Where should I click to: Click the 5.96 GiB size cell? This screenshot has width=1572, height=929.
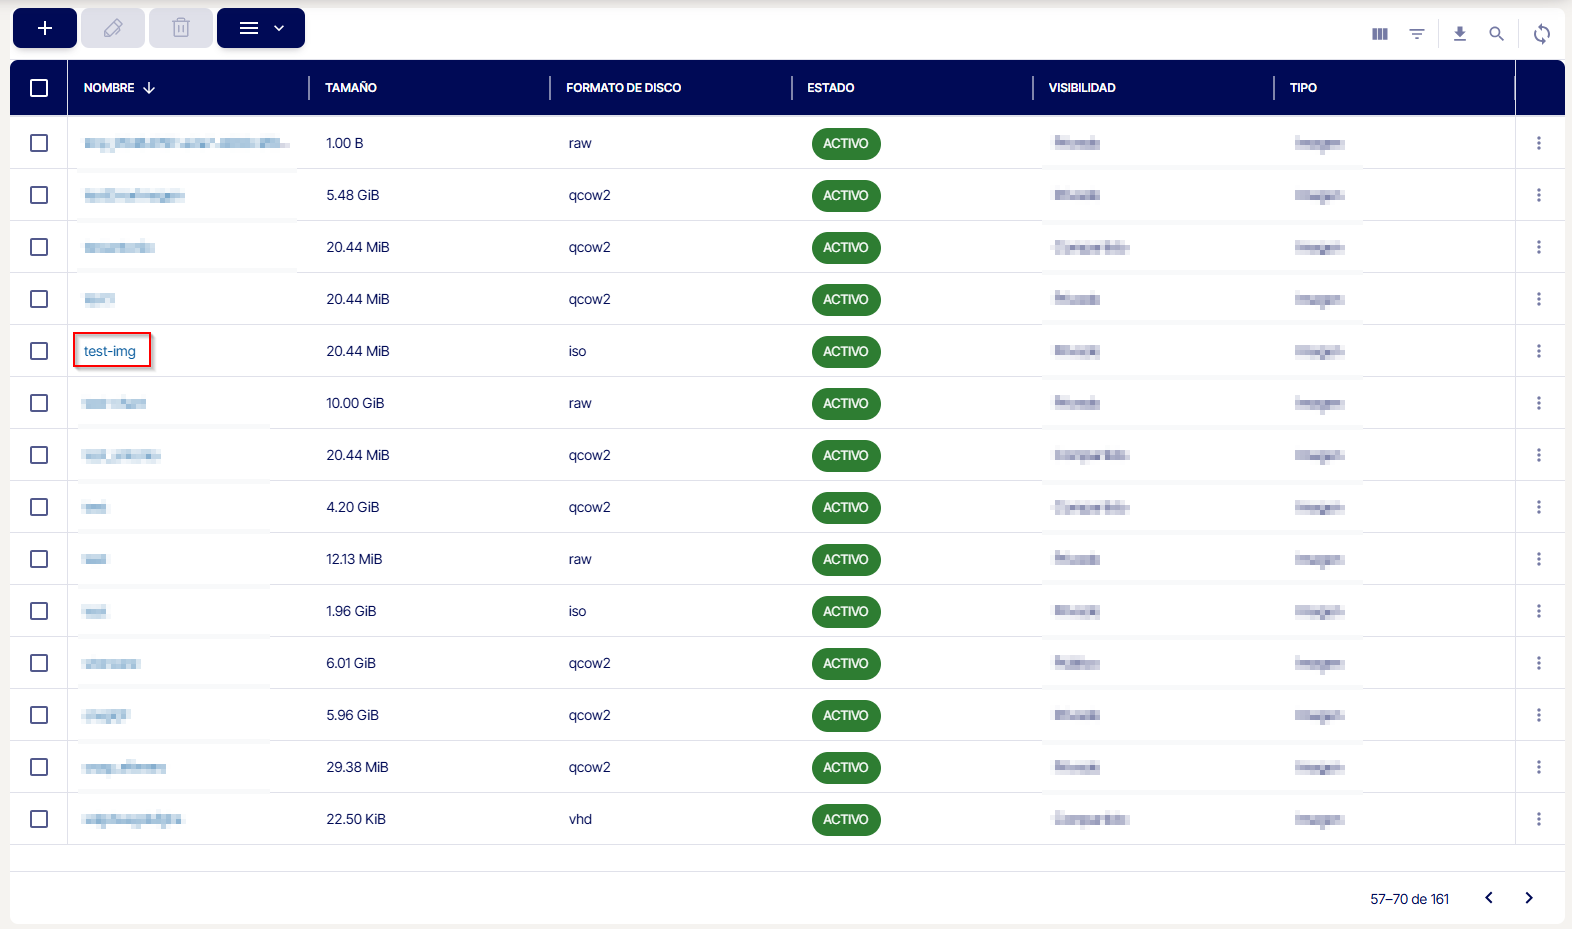(x=352, y=715)
